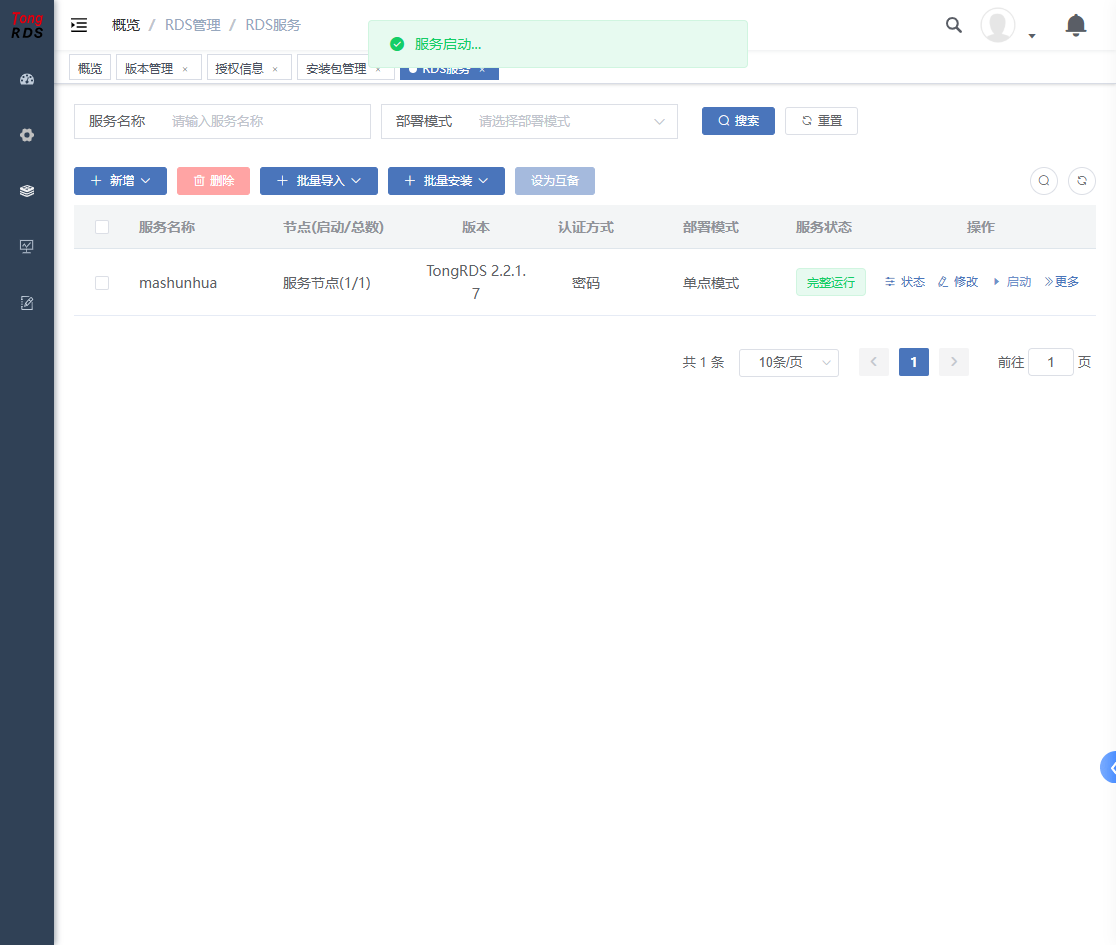Toggle the select-all header checkbox

pyautogui.click(x=102, y=227)
